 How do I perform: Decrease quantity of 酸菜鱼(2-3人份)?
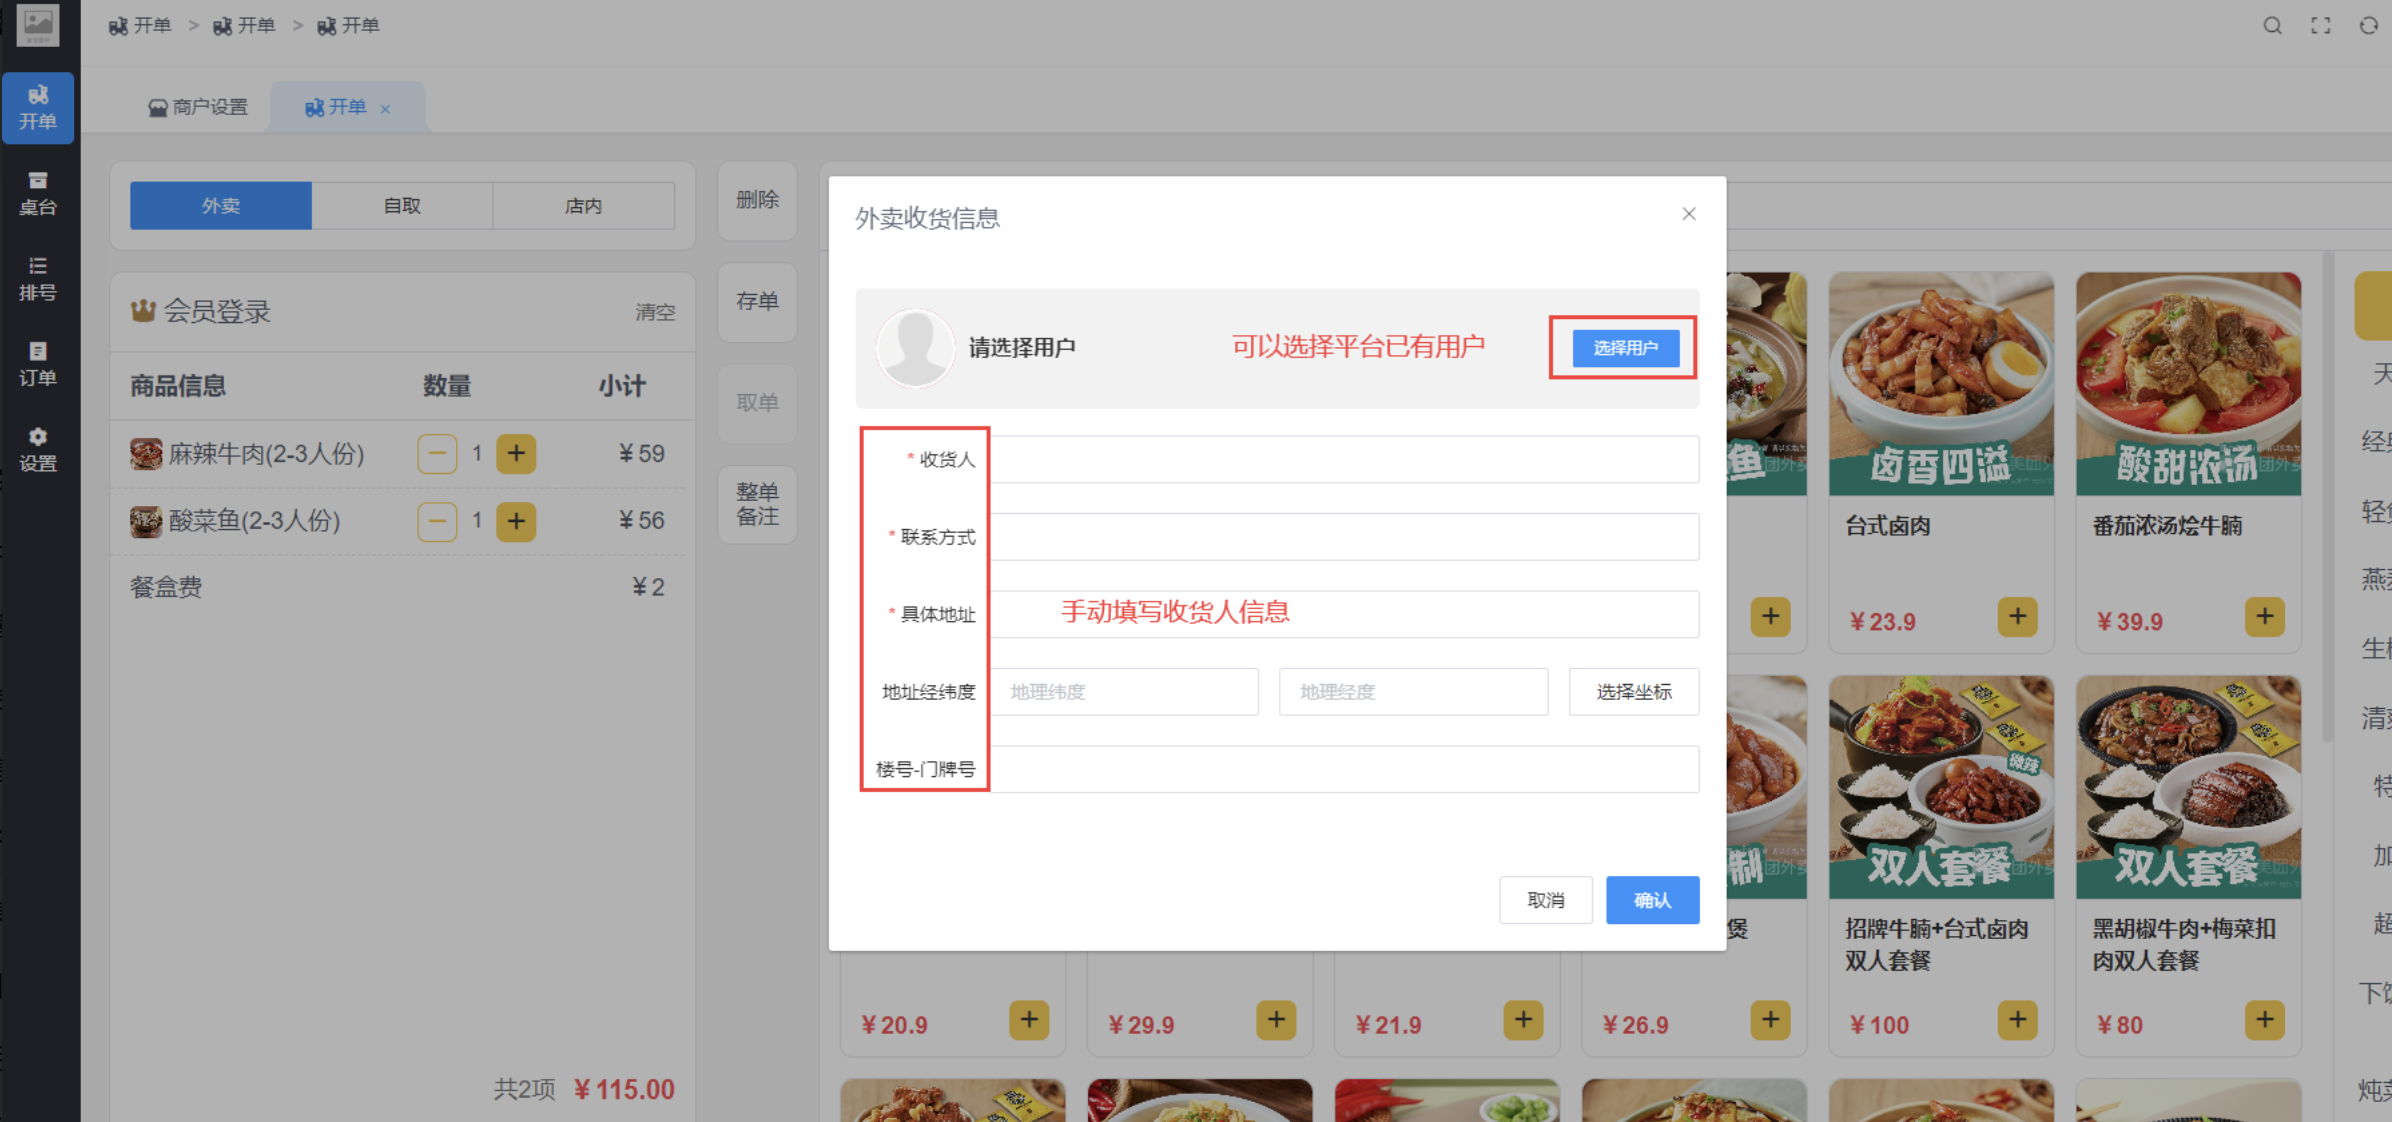pos(437,521)
